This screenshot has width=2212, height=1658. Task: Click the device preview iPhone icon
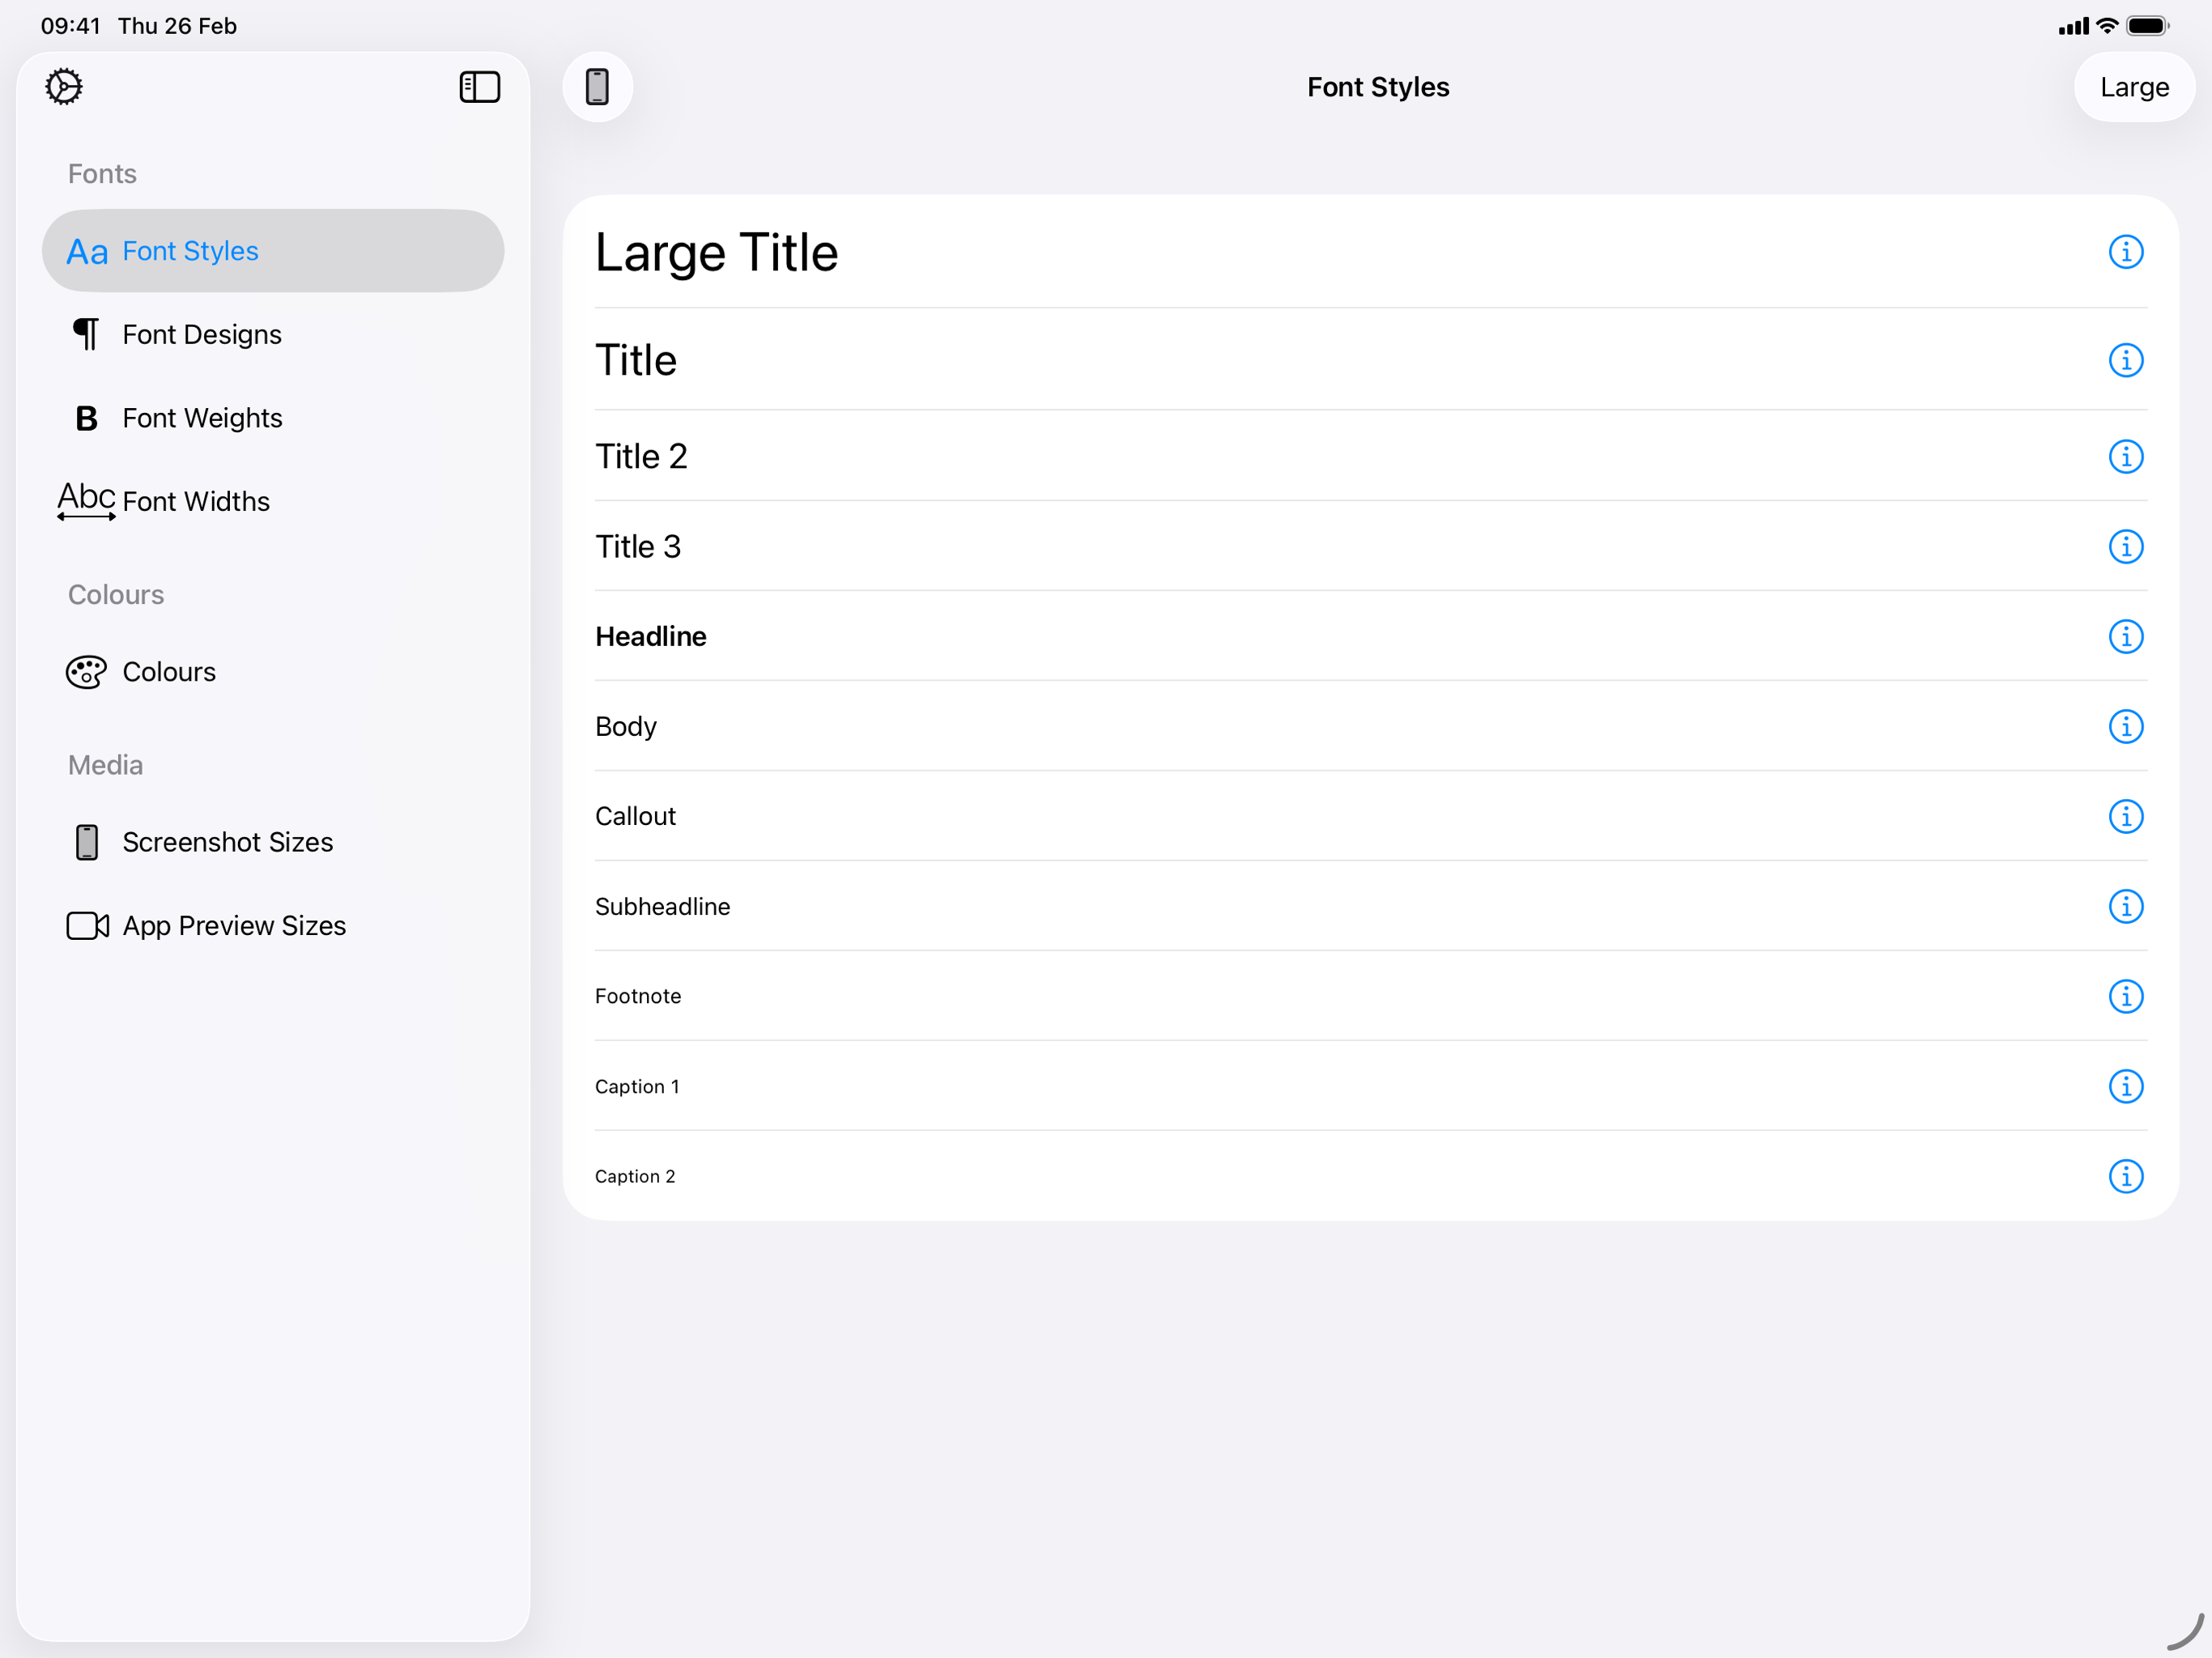pyautogui.click(x=597, y=87)
